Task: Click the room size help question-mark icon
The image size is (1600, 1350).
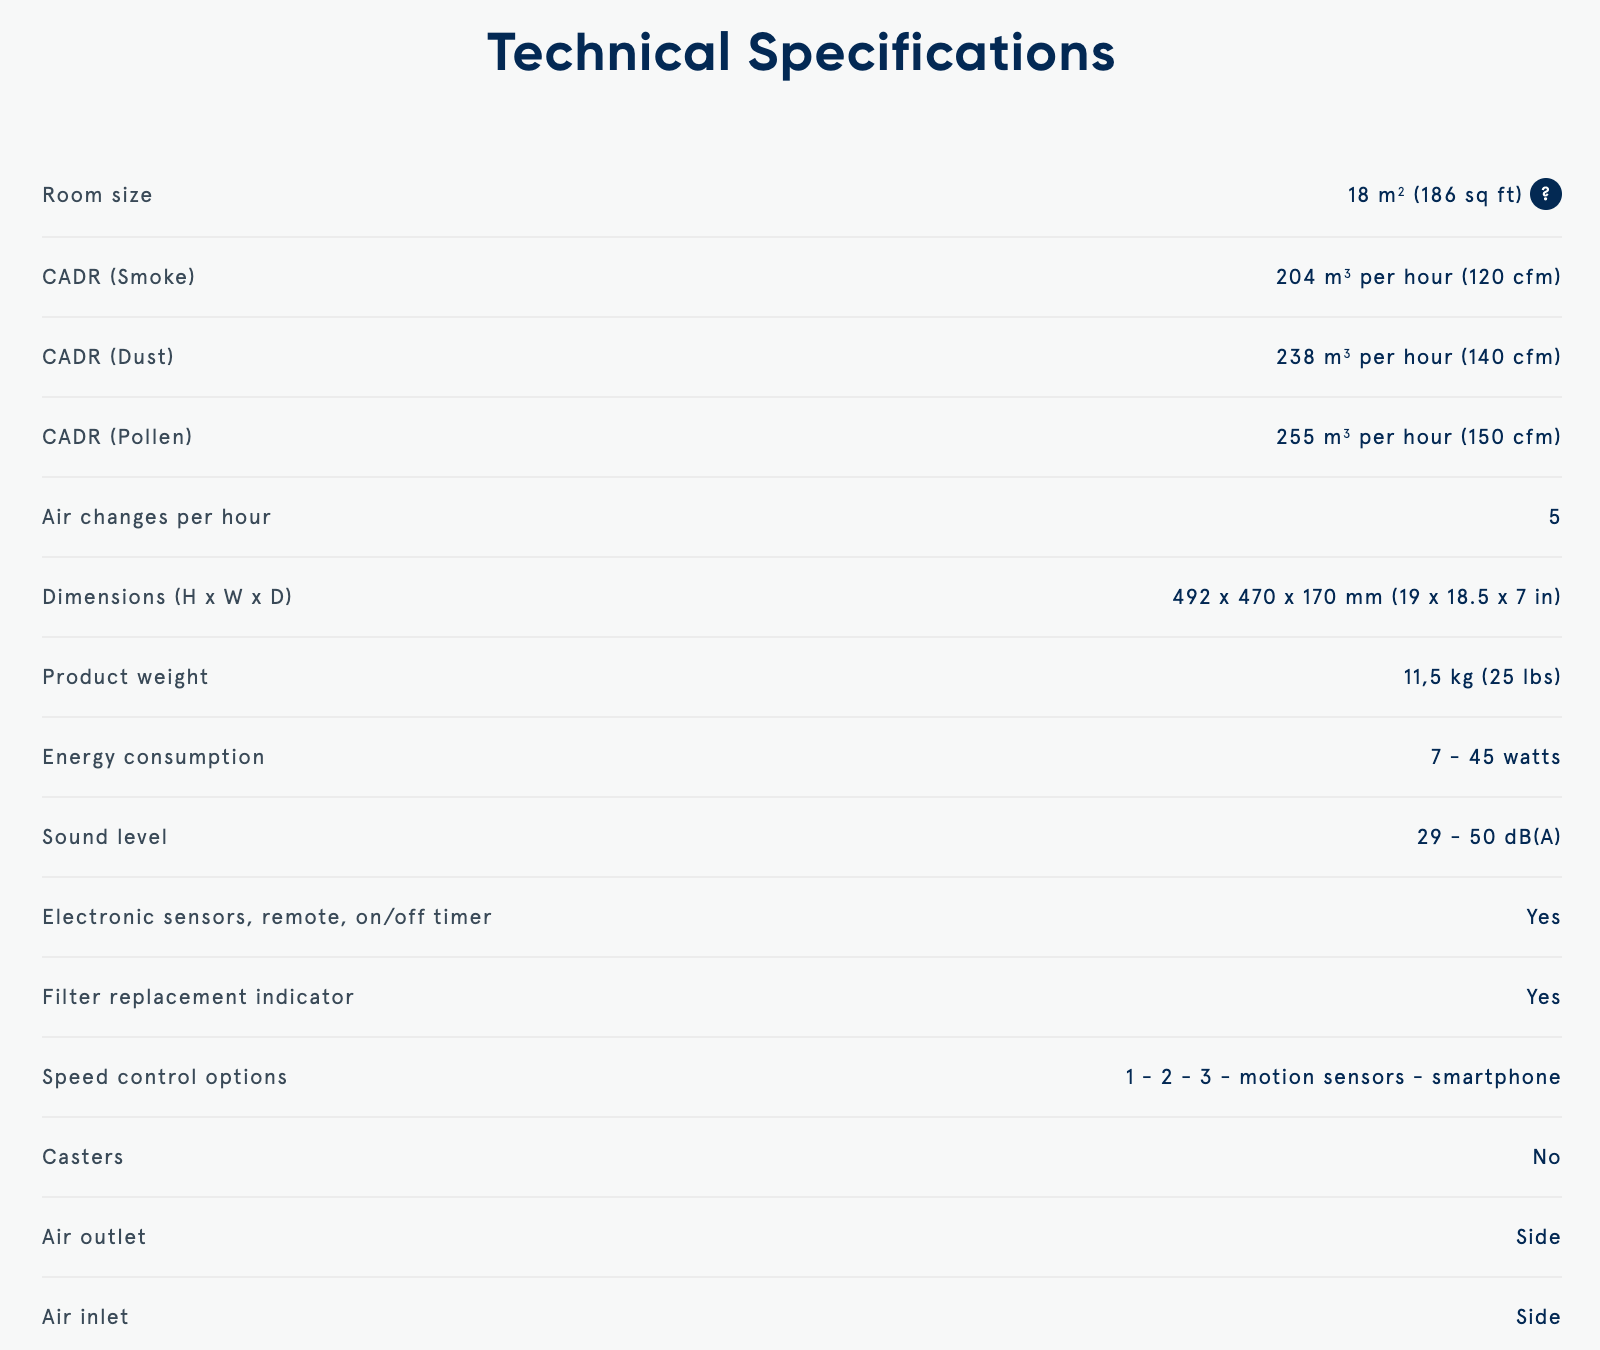Action: tap(1545, 194)
